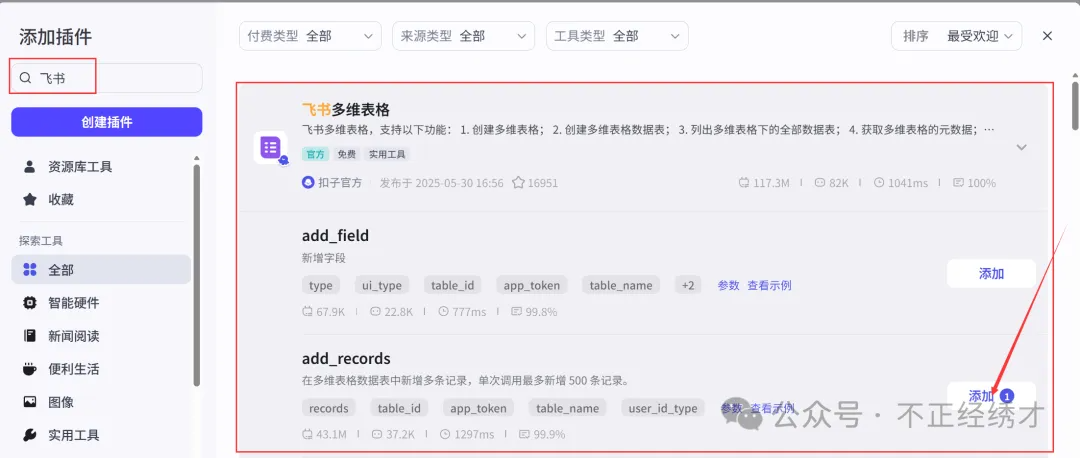Click the 43.1M usage icon
This screenshot has height=458, width=1080.
(307, 435)
